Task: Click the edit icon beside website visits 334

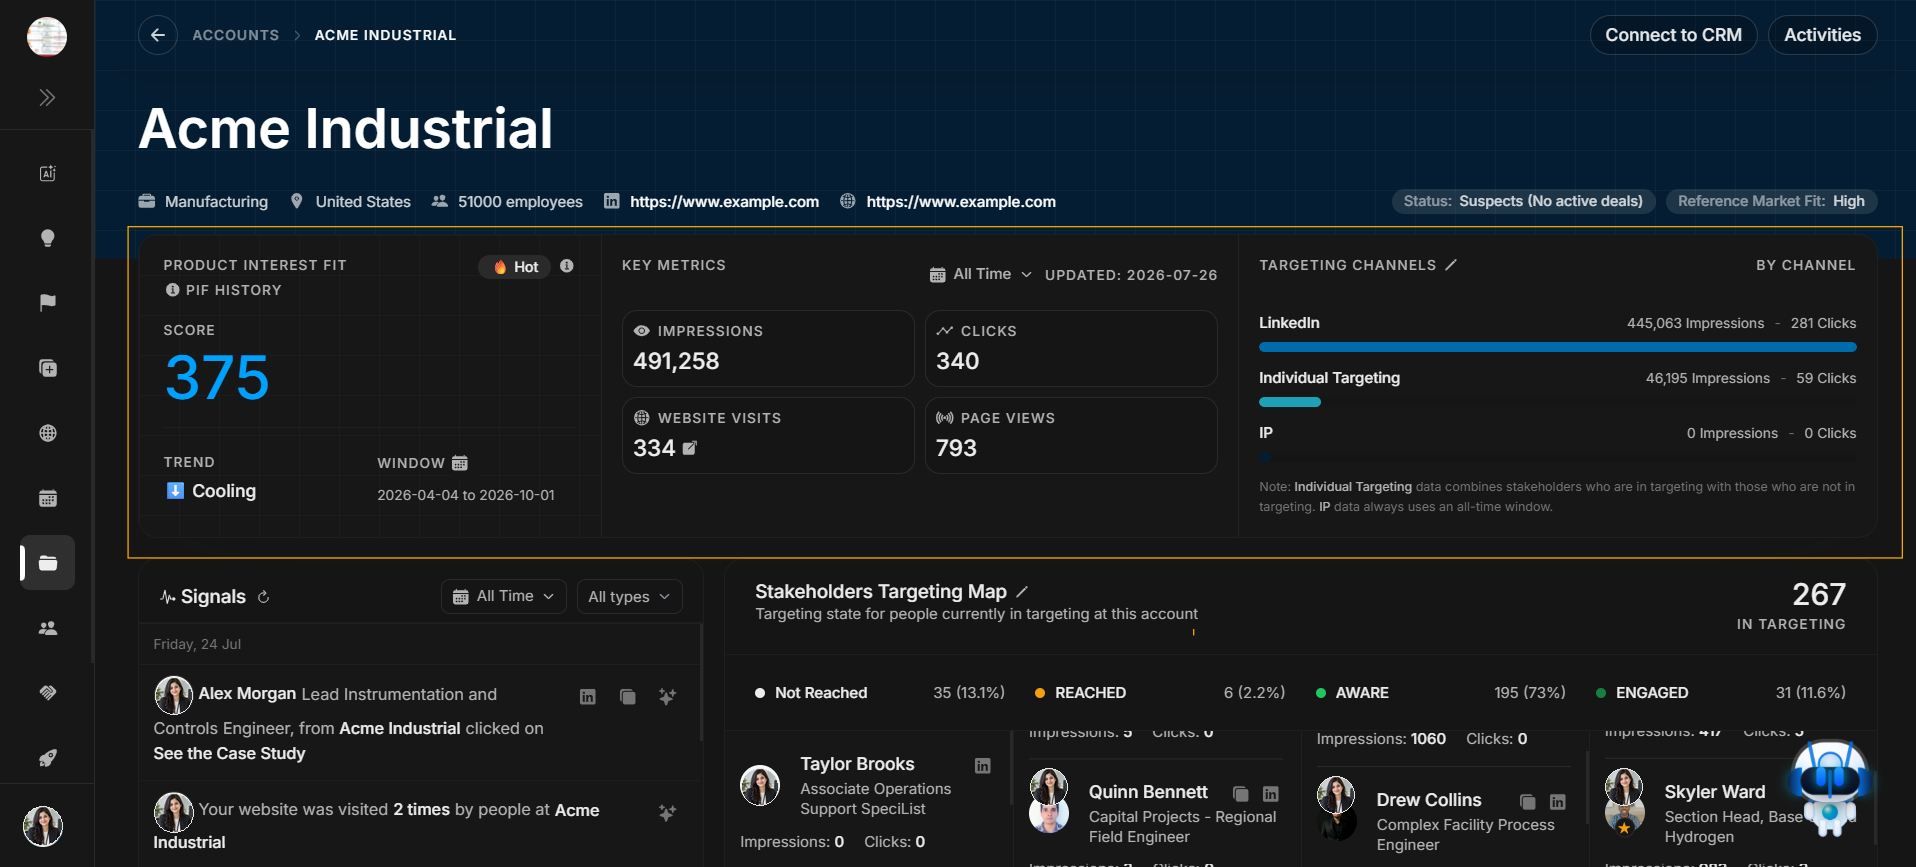Action: tap(689, 448)
